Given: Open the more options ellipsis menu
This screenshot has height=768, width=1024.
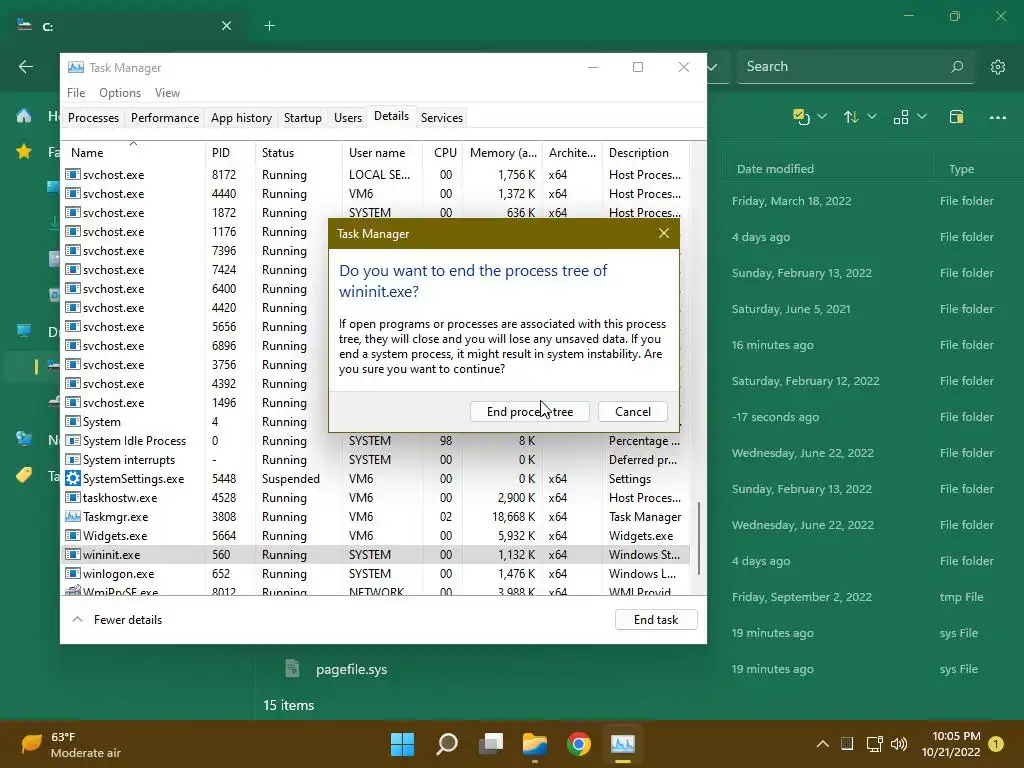Looking at the screenshot, I should click(x=997, y=118).
